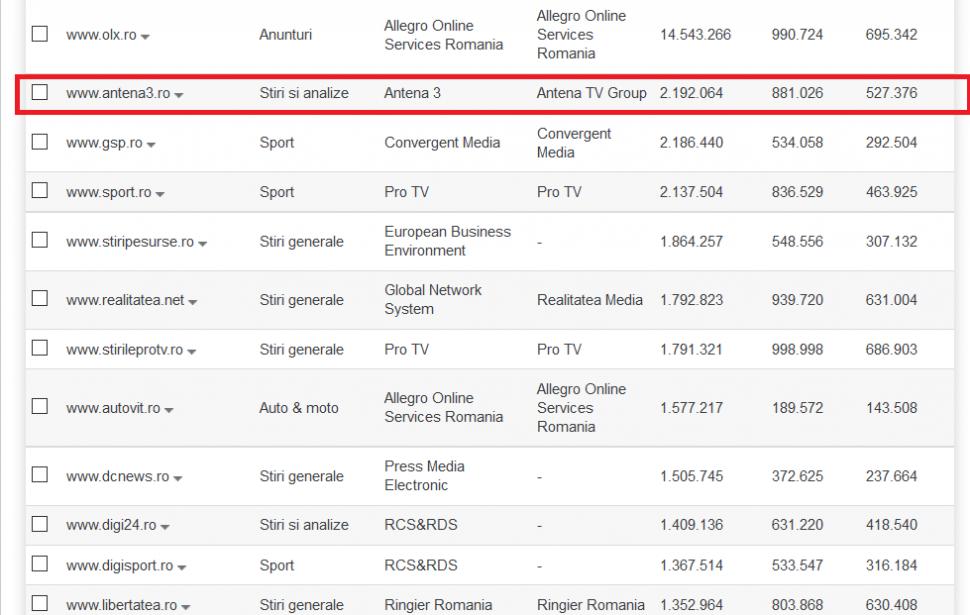The width and height of the screenshot is (970, 615).
Task: Tick the checkbox for the www.autovit.ro row
Action: point(39,407)
